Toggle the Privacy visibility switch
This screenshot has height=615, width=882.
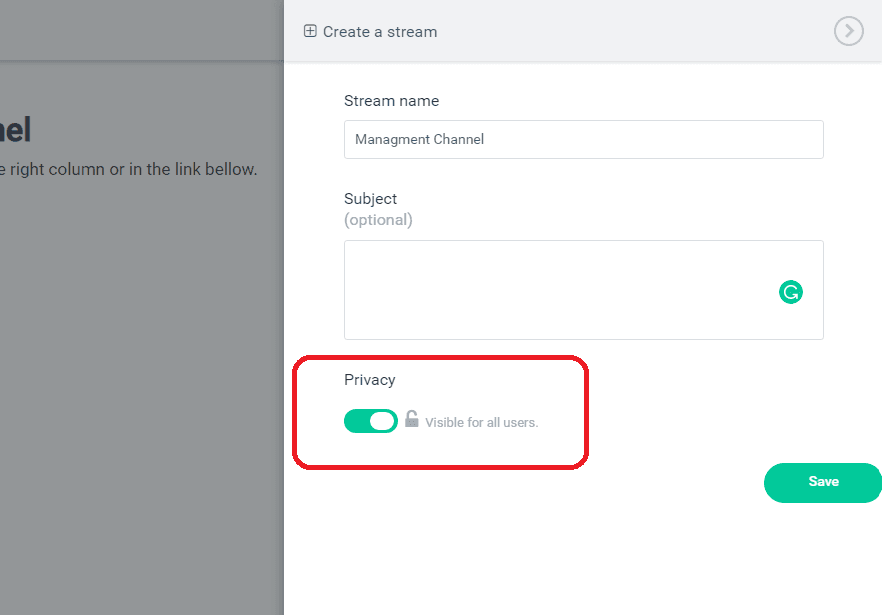(370, 421)
